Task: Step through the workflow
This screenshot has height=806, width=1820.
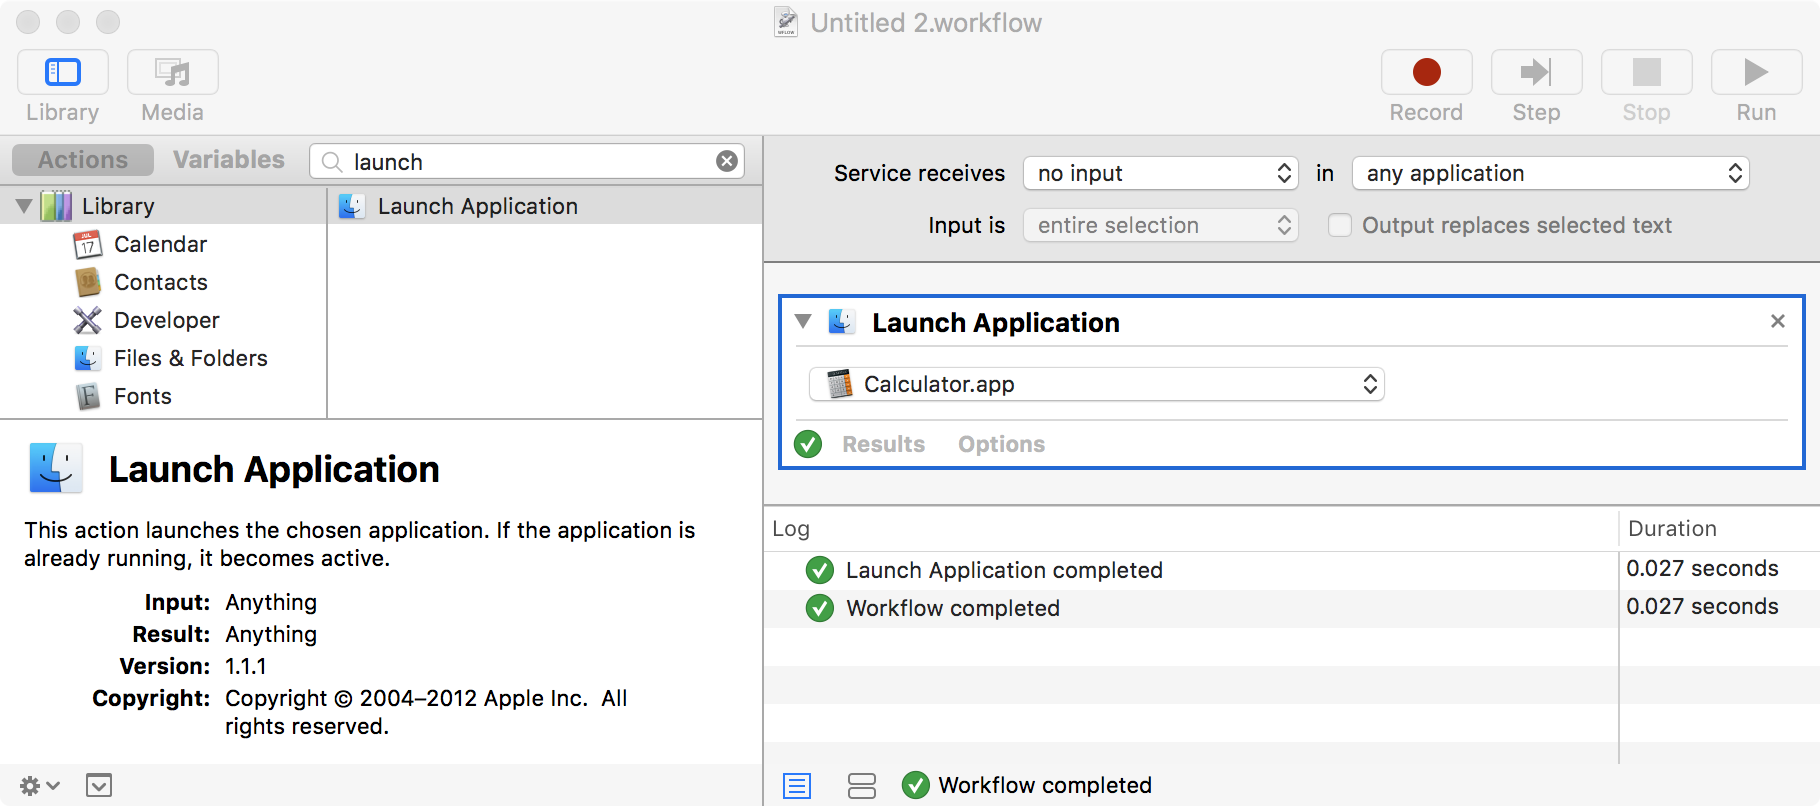Action: pyautogui.click(x=1536, y=73)
